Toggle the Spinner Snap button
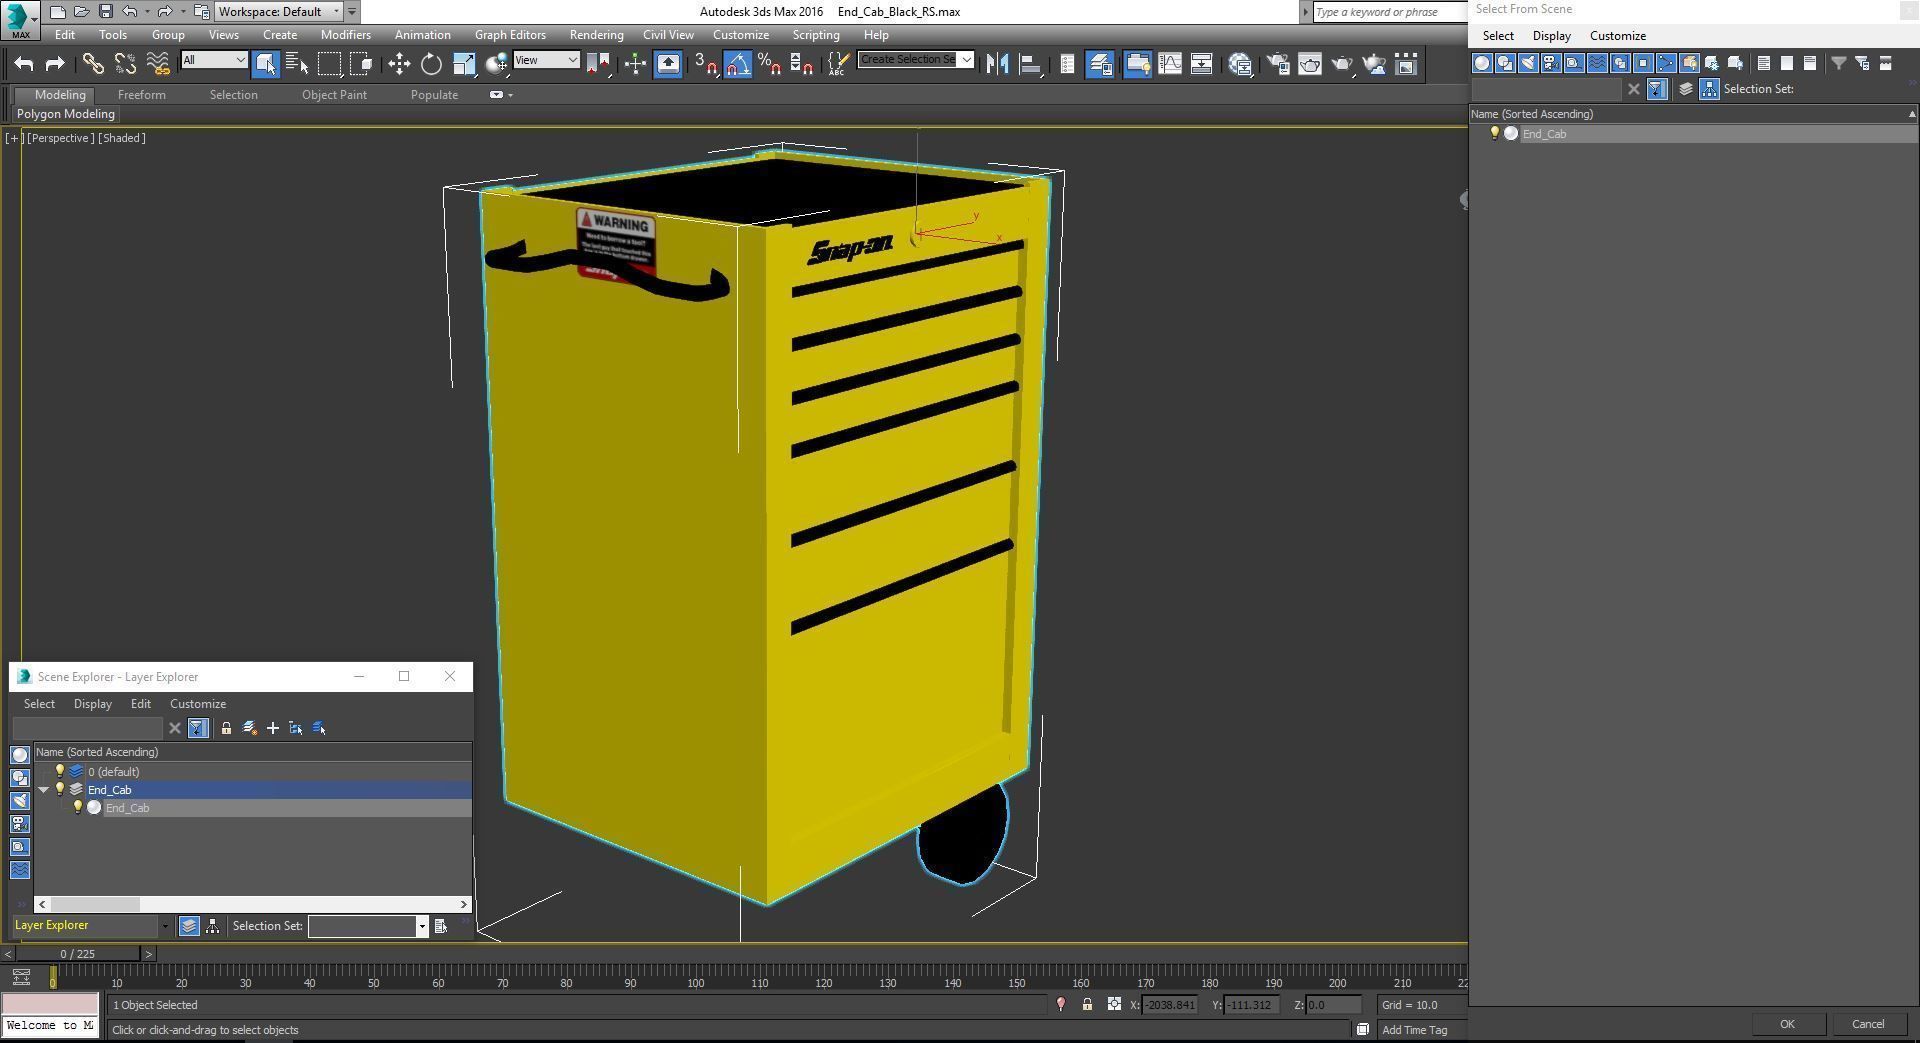Screen dimensions: 1920x1043 (801, 64)
